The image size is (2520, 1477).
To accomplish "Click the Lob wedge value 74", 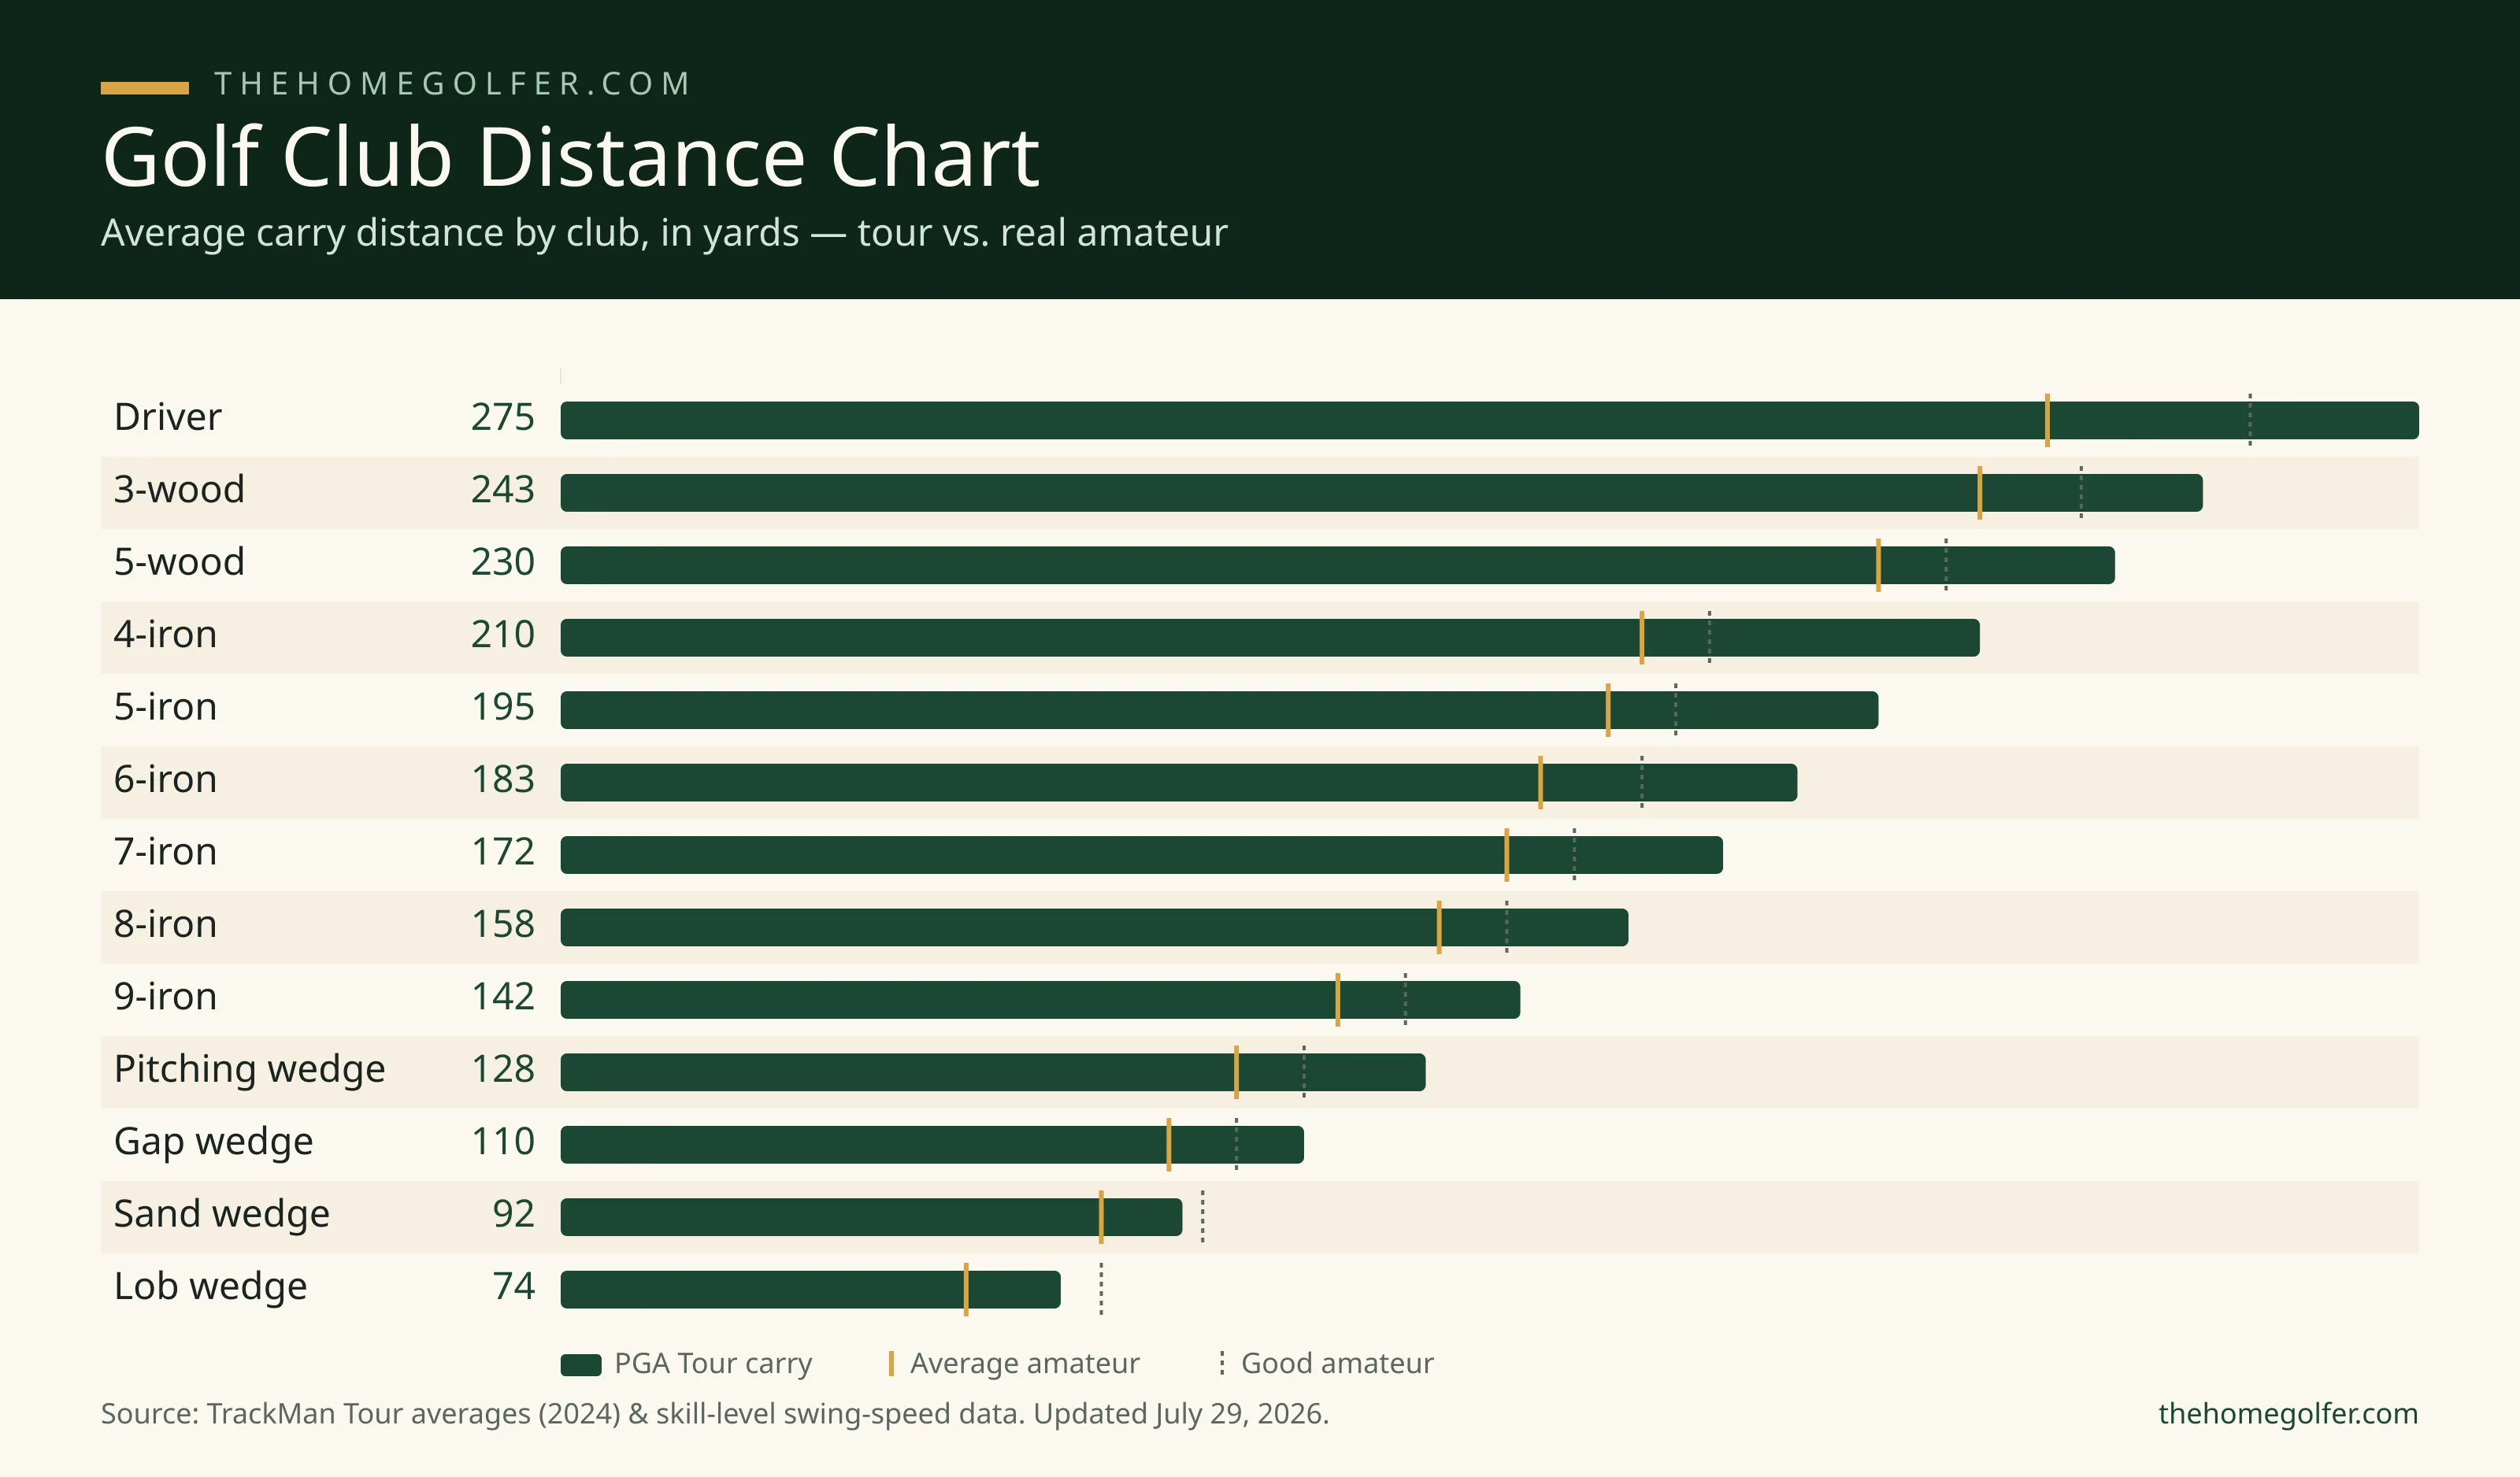I will (x=514, y=1287).
